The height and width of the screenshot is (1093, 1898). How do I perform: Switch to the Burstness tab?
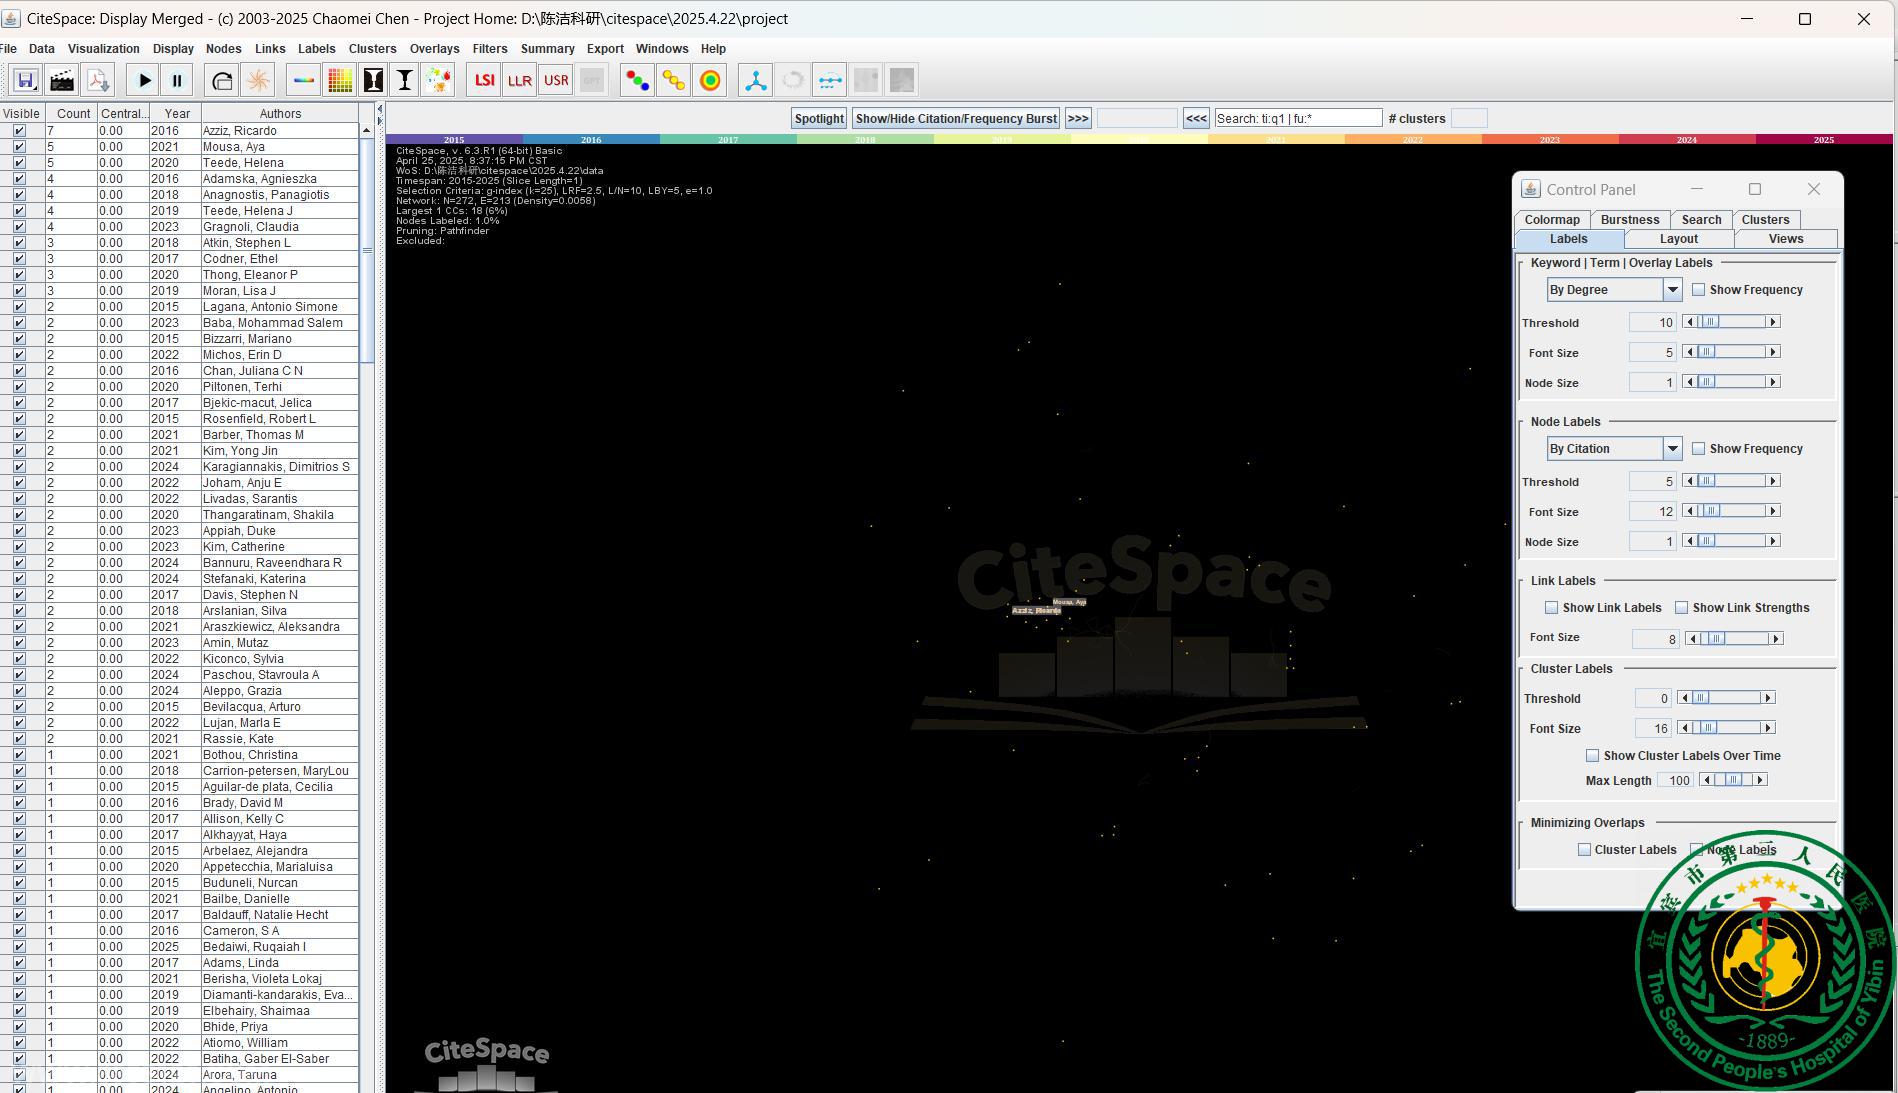(1629, 220)
